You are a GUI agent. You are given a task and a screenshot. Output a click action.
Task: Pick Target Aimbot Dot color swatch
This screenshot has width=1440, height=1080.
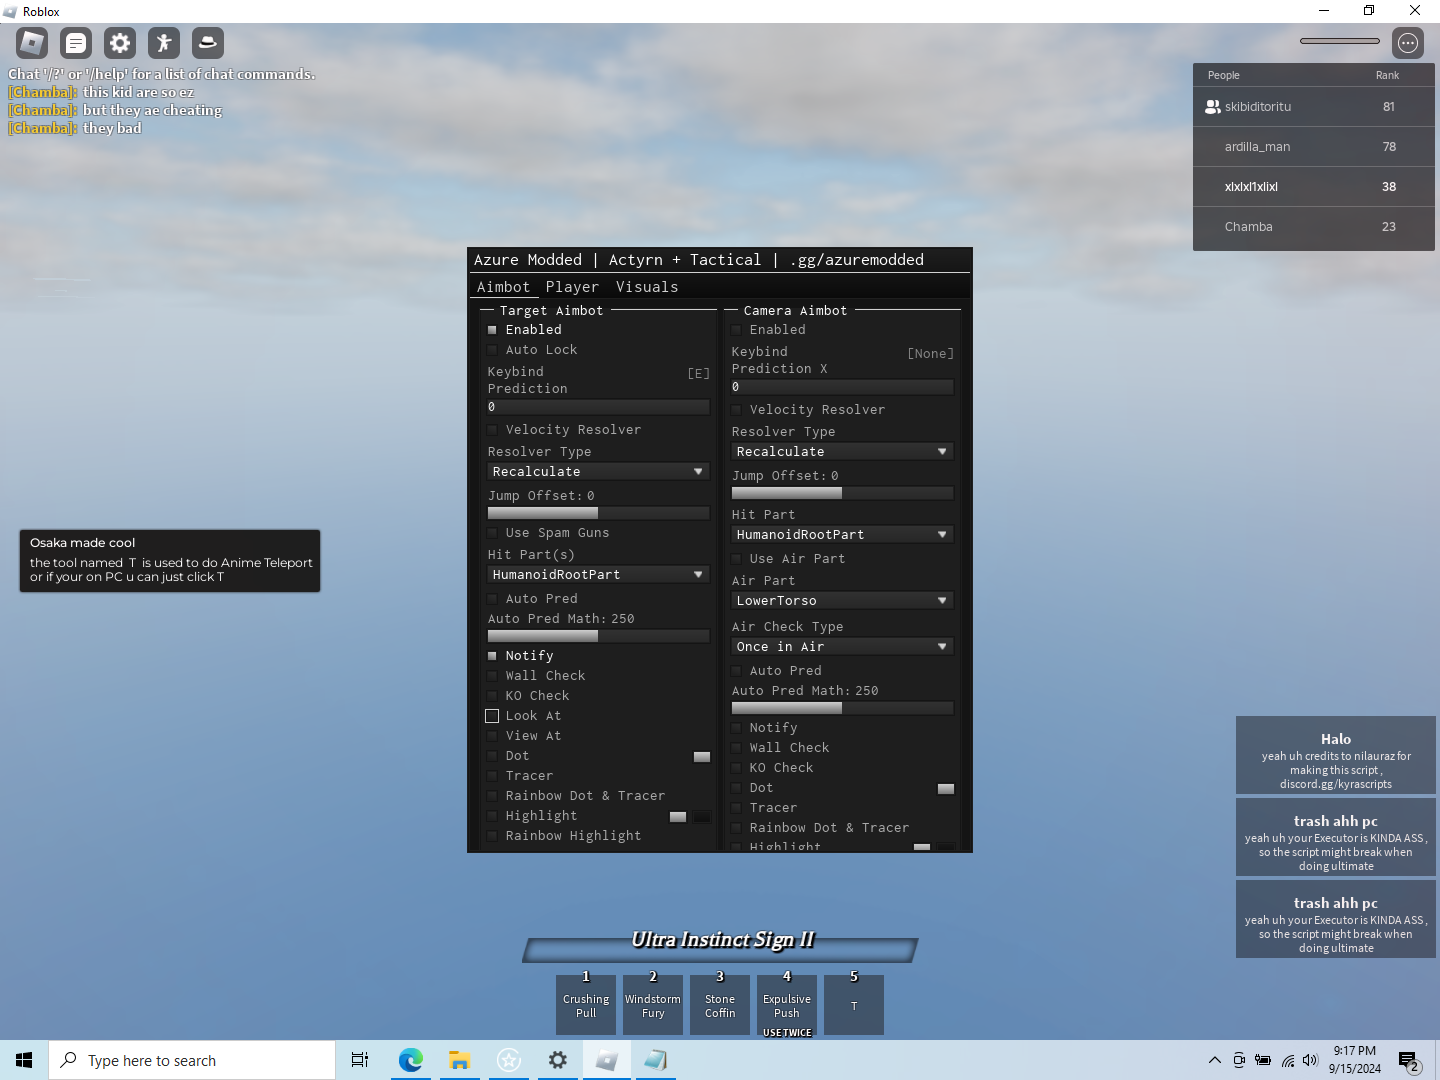tap(702, 757)
